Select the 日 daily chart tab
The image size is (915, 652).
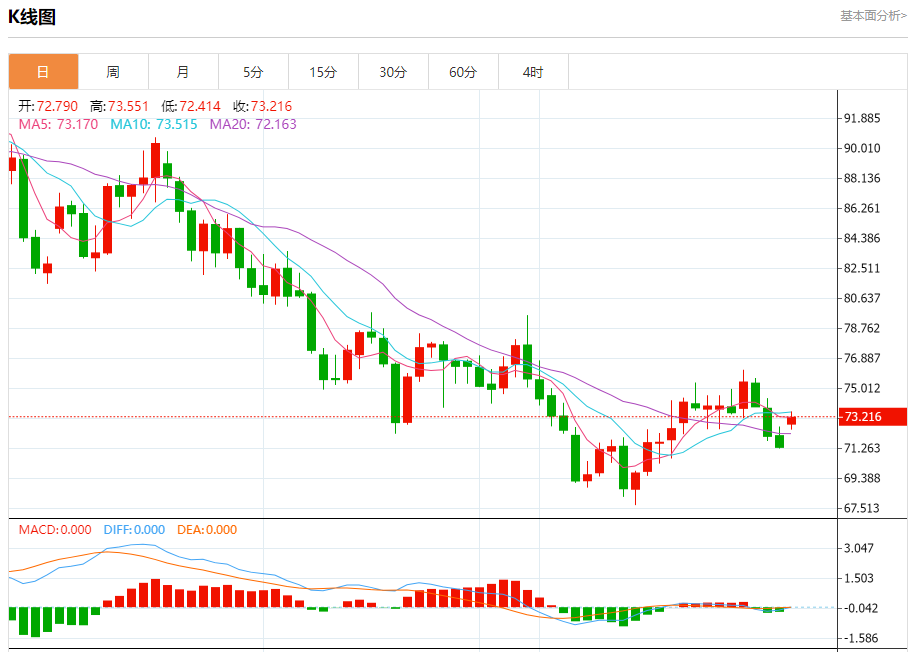pos(43,72)
